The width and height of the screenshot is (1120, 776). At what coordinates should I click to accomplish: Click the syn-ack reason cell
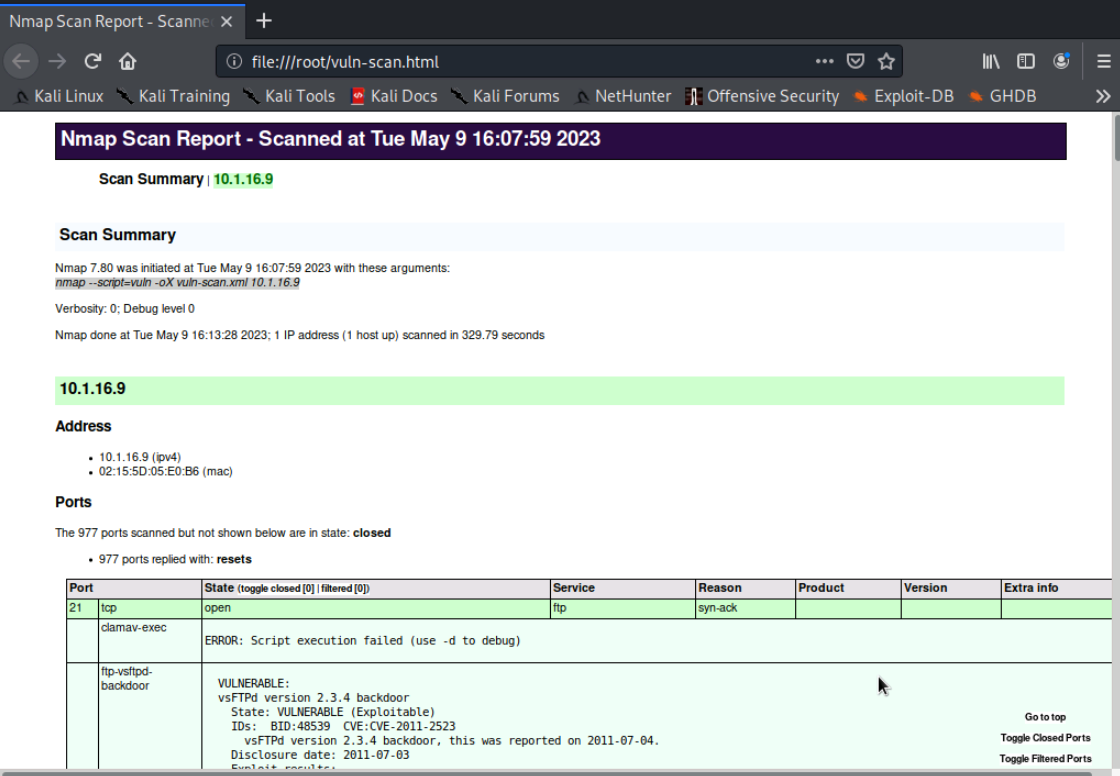745,608
